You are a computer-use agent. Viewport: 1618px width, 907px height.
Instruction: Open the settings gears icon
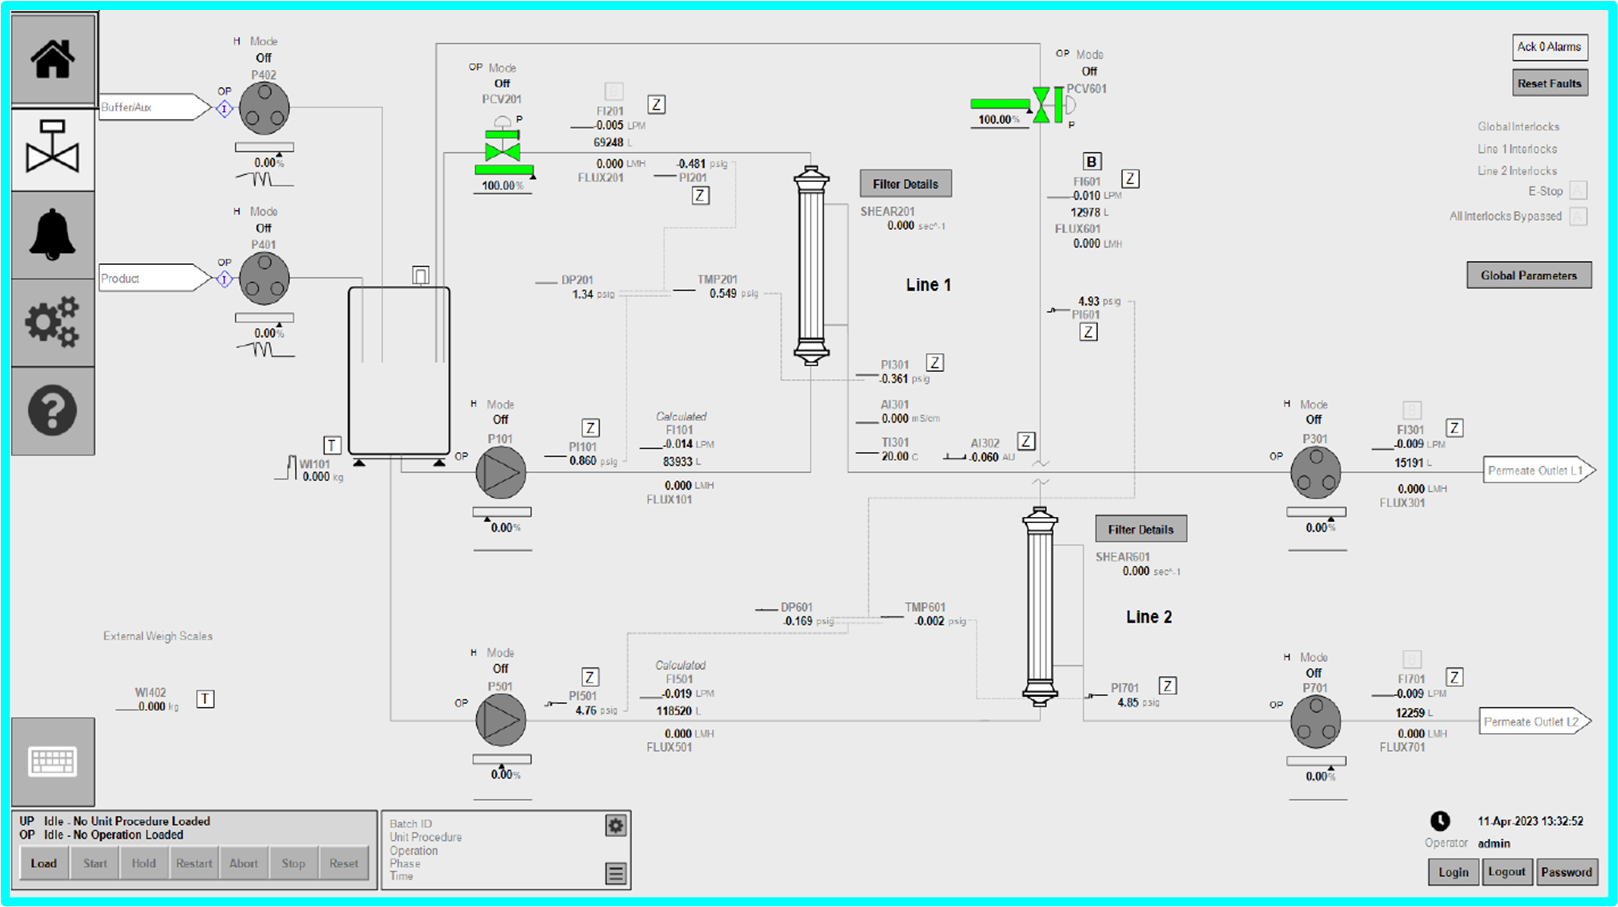[x=53, y=322]
